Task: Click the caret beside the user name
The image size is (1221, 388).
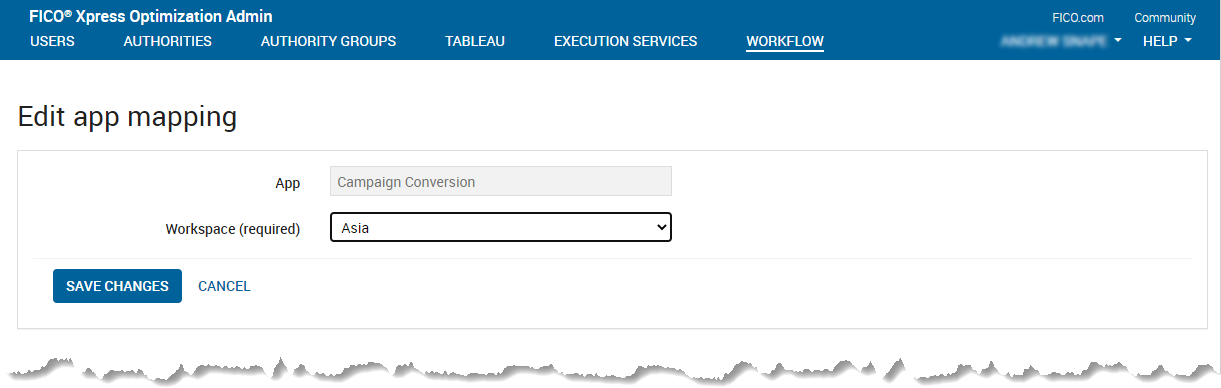Action: (1117, 41)
